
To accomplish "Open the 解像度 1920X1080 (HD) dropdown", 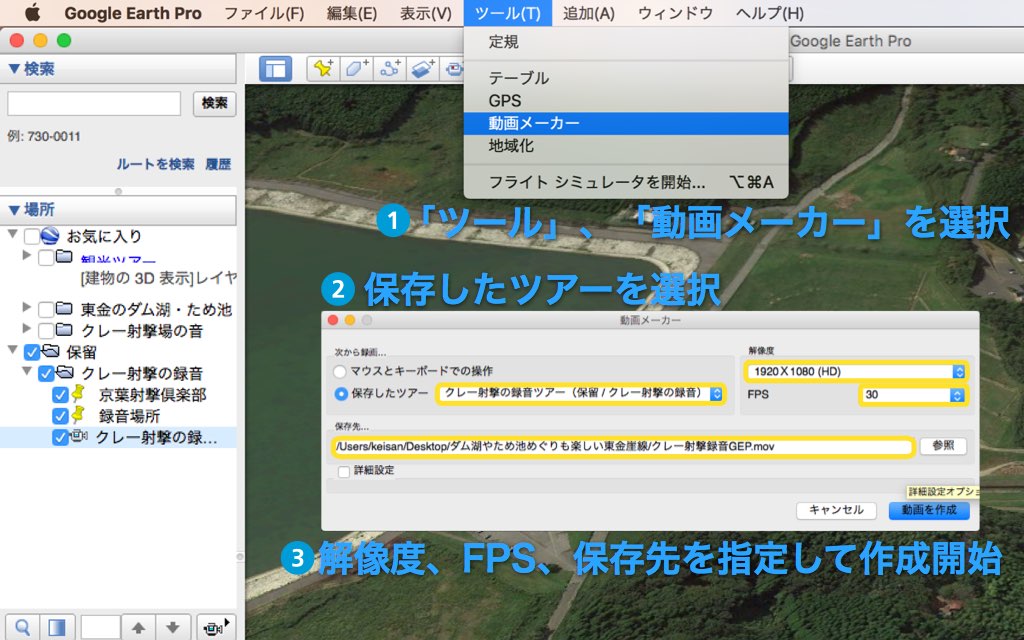I will (x=855, y=372).
